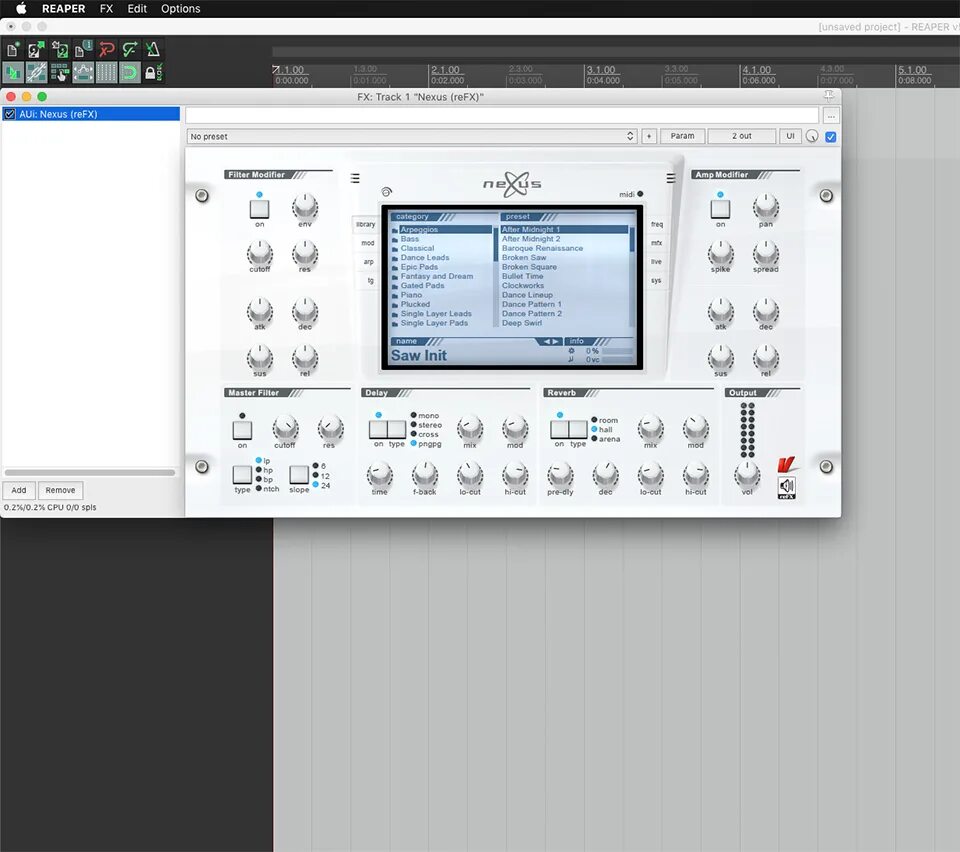Viewport: 960px width, 852px height.
Task: Open the Edit menu
Action: pos(137,9)
